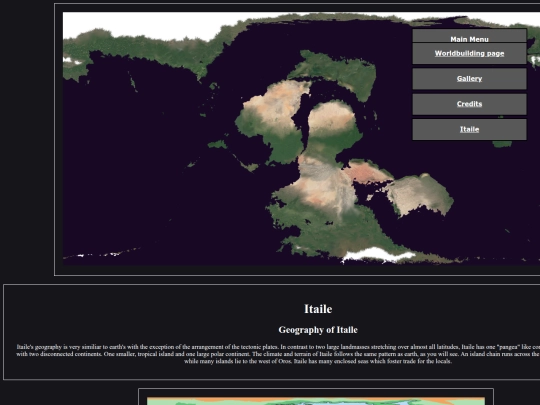
Task: Click the geography description paragraph
Action: [x=278, y=354]
